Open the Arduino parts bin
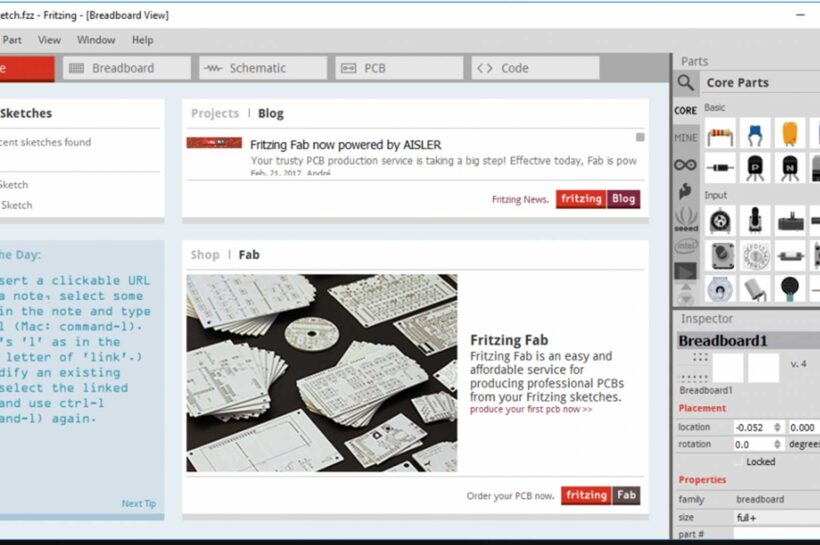Viewport: 820px width, 545px height. 685,164
